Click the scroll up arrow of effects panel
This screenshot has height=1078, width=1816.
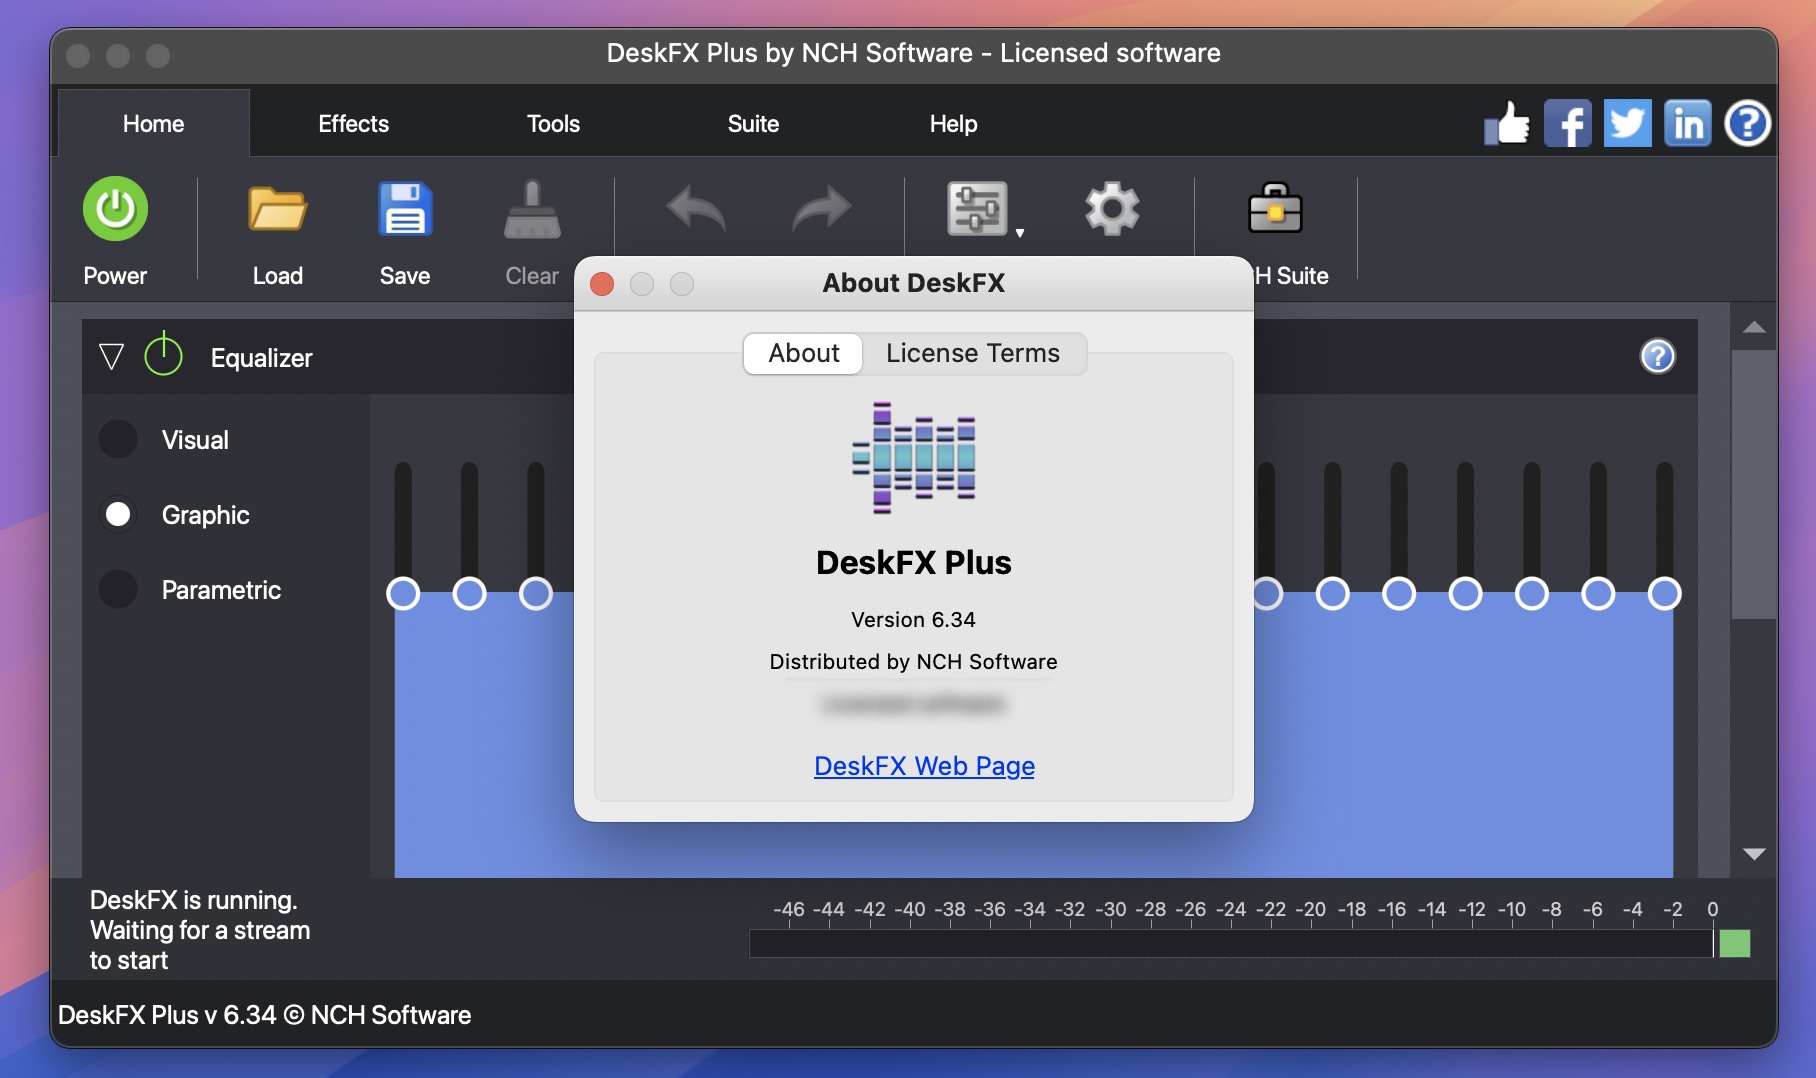(1754, 327)
